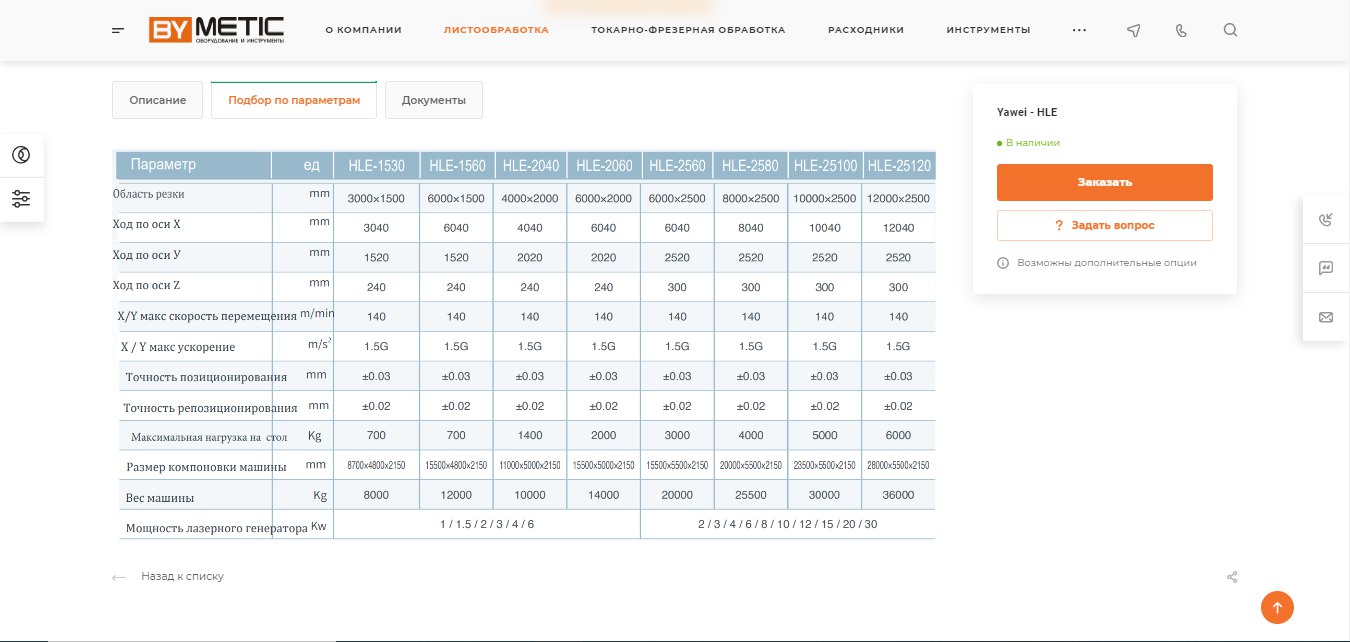Click the orange scroll-to-top arrow button
Screen dimensions: 1350x642
[1277, 606]
